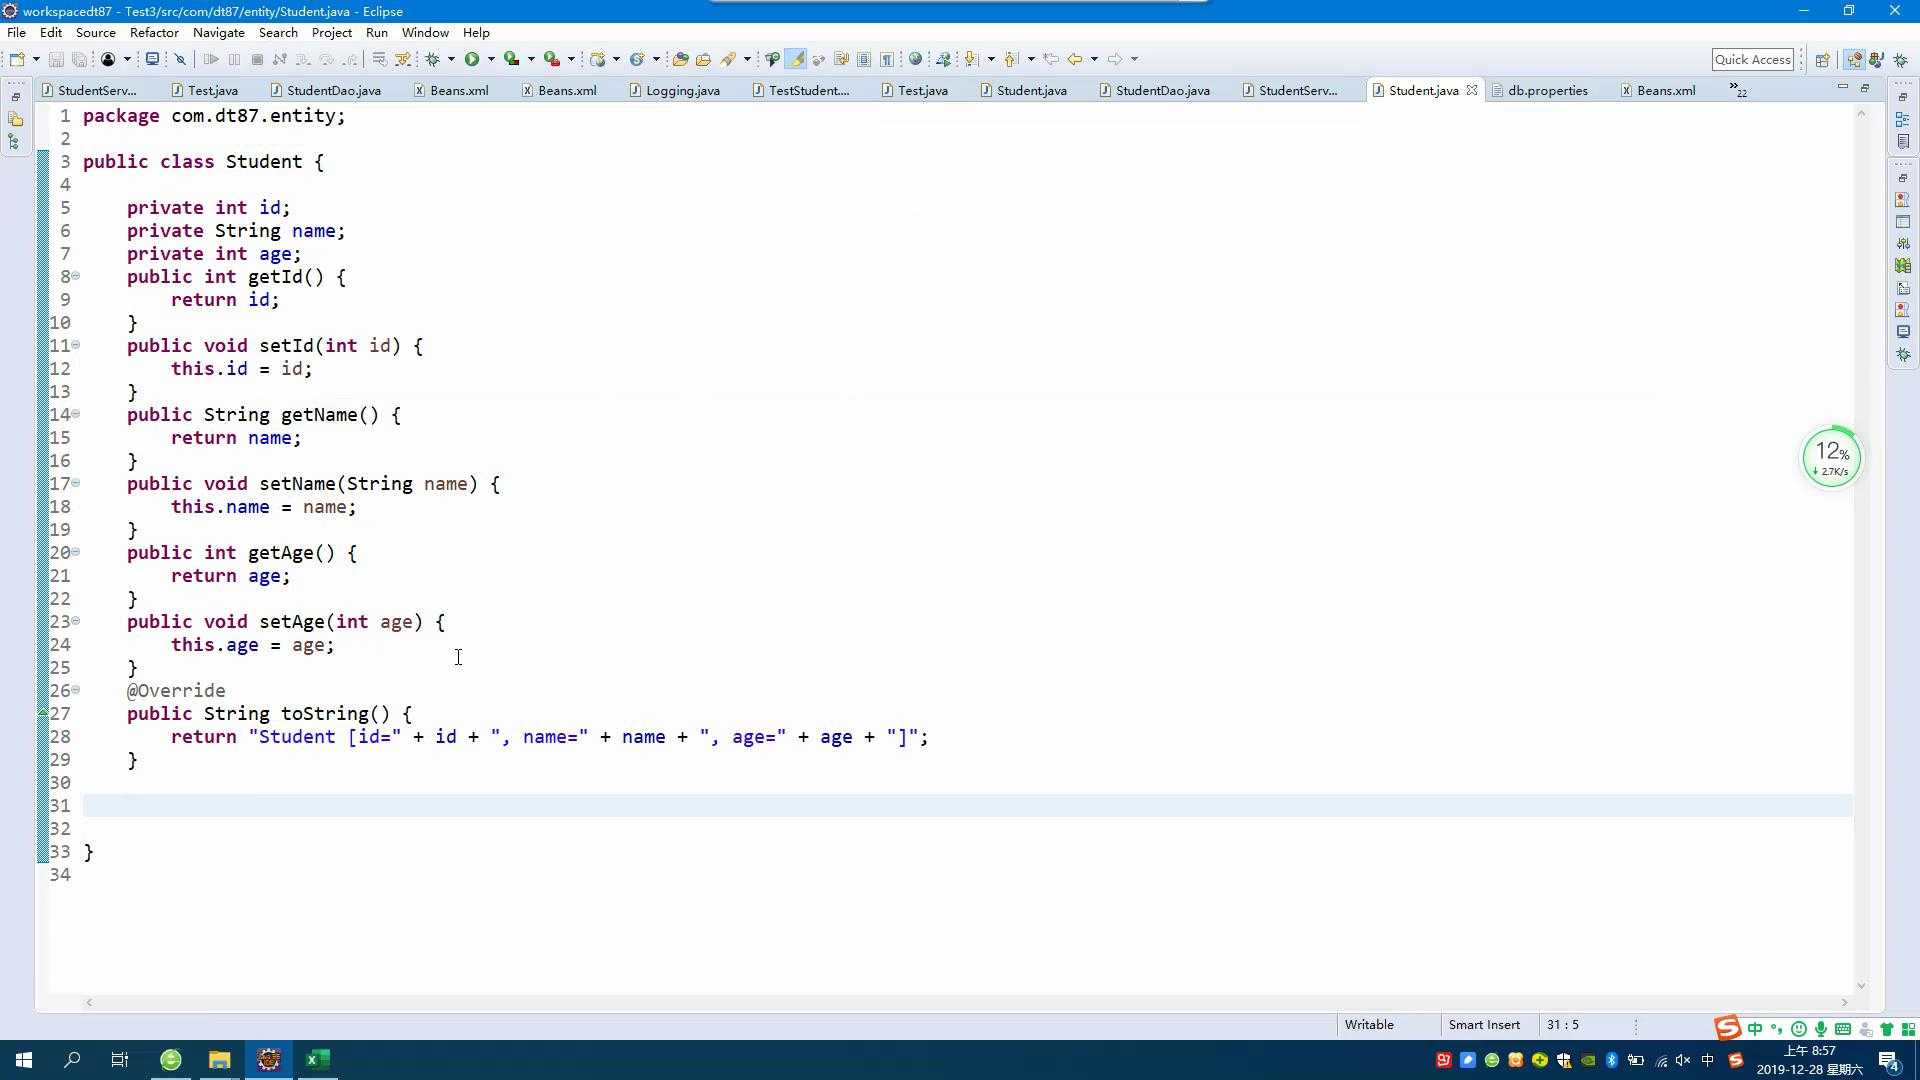Click Back navigation yellow arrow
Screen dimensions: 1920x1080
1075,59
